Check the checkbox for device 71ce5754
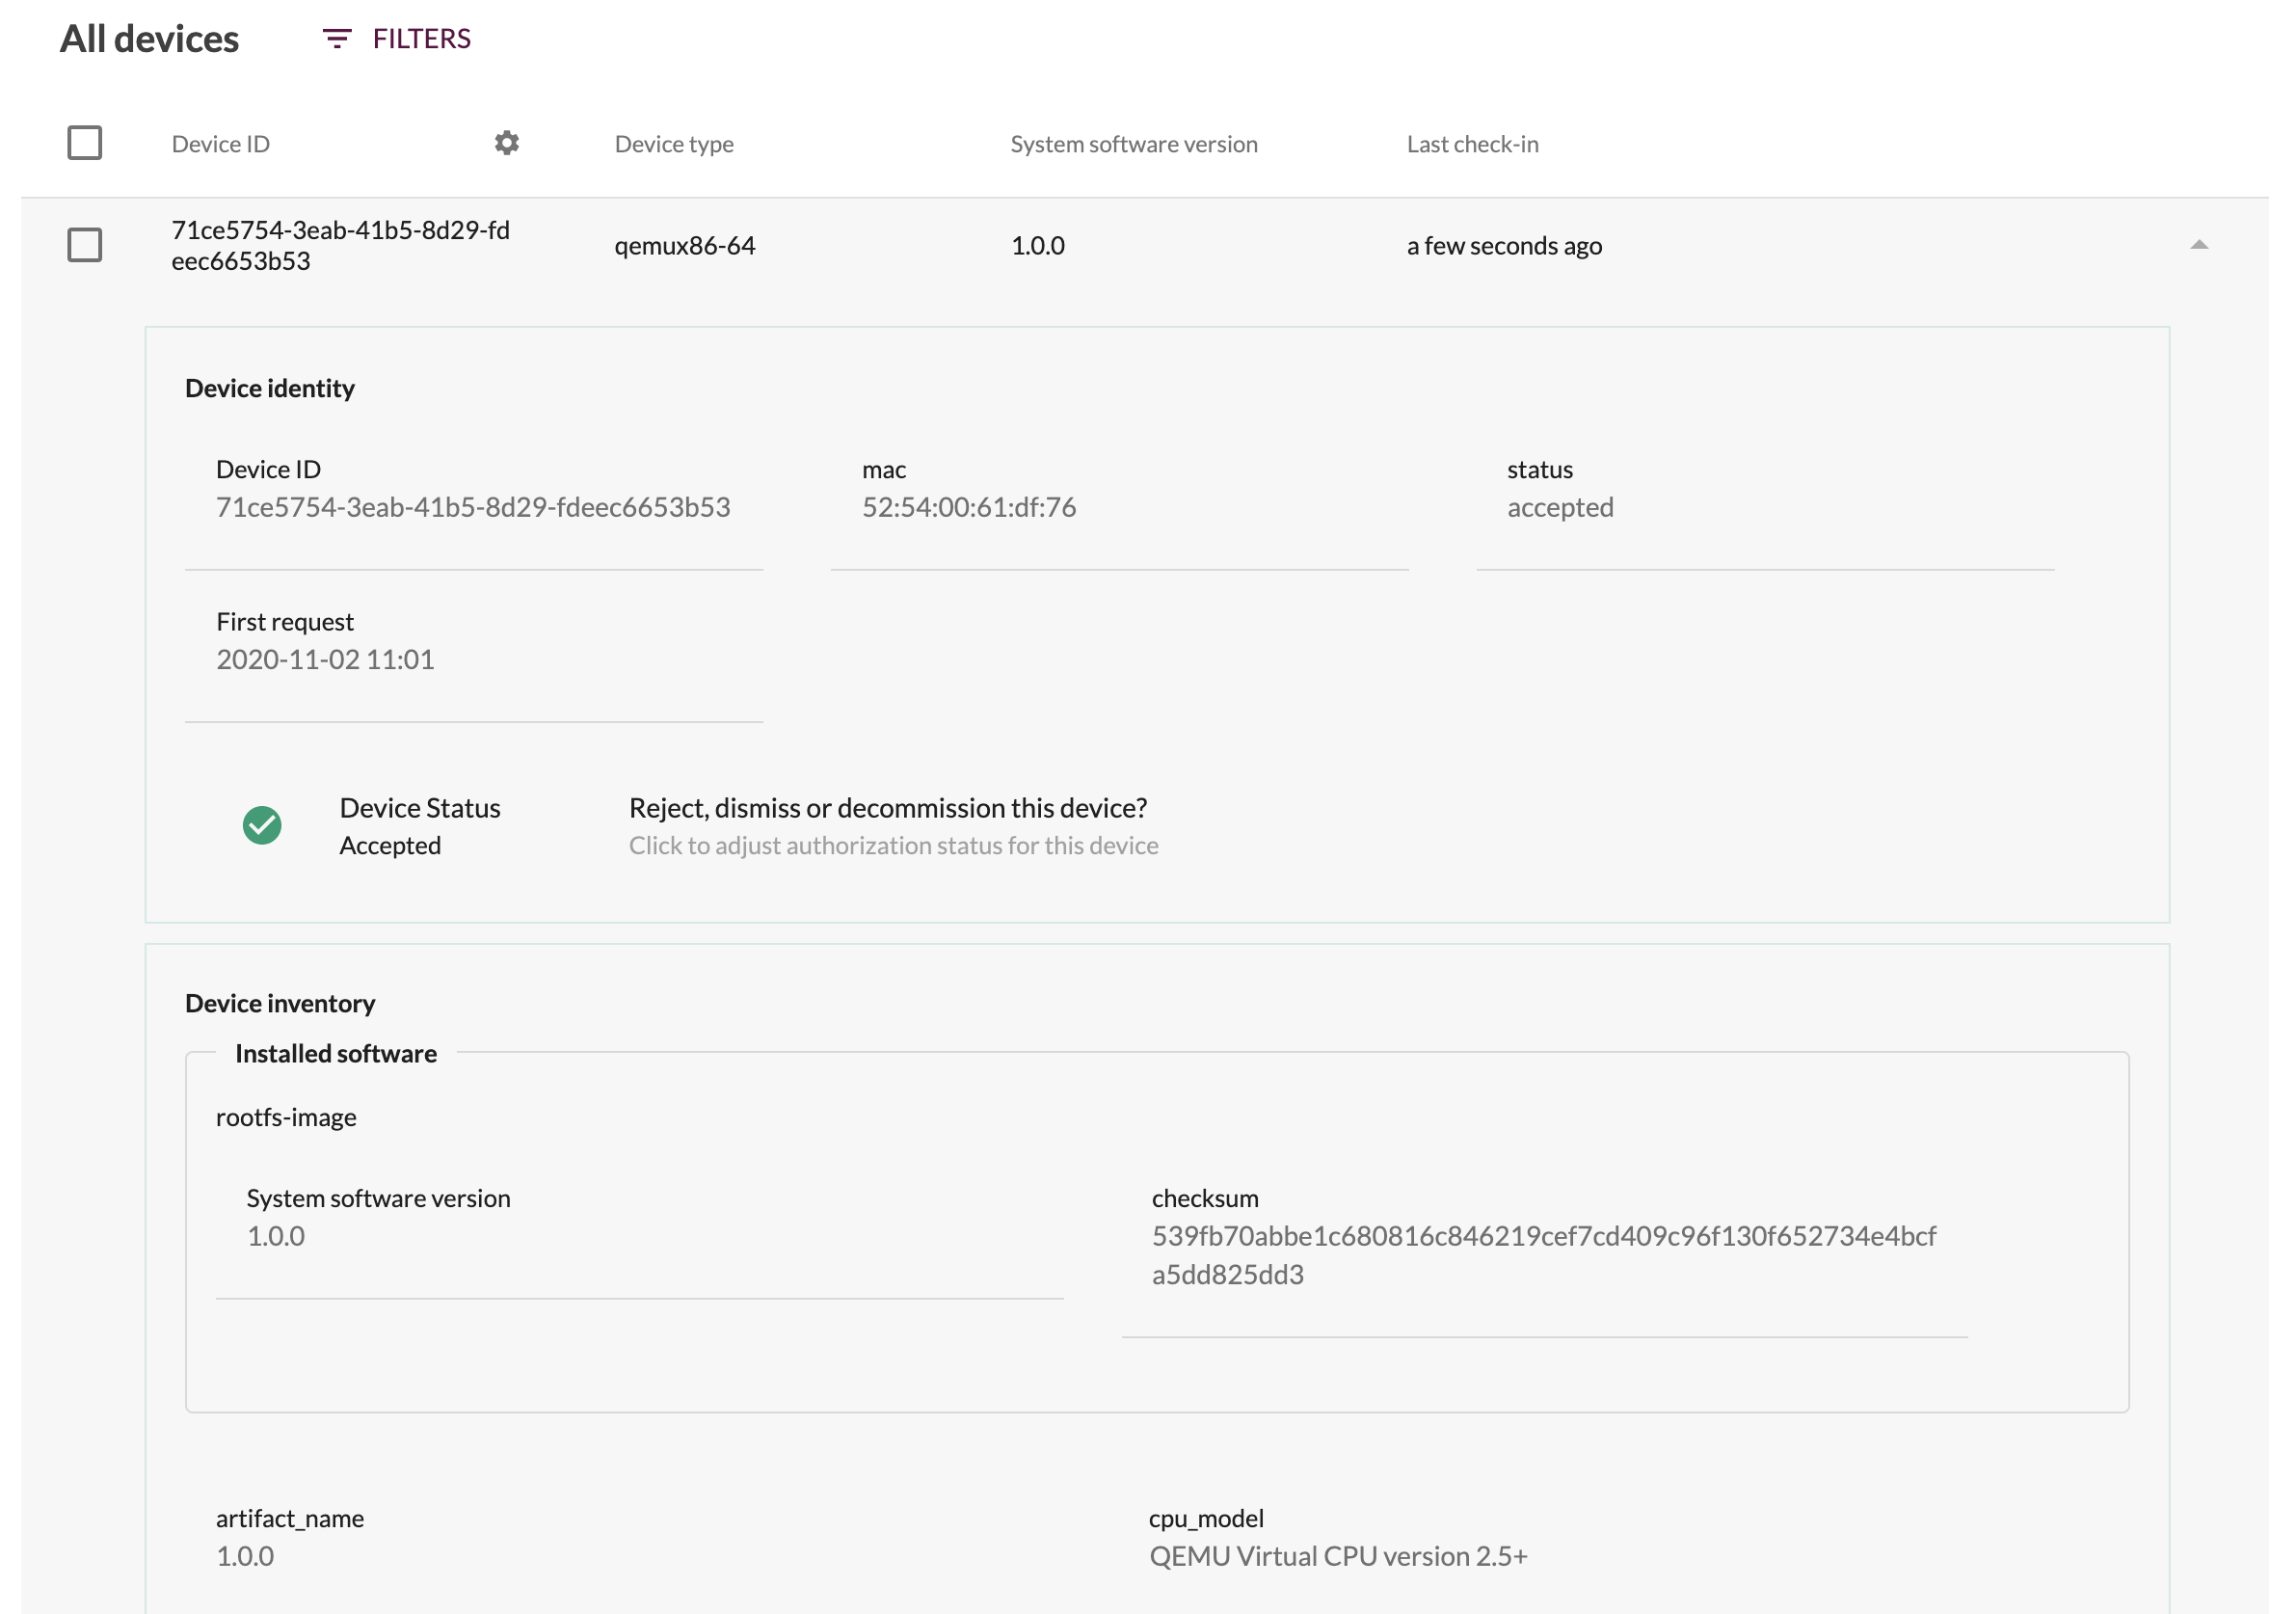The width and height of the screenshot is (2296, 1614). point(85,244)
